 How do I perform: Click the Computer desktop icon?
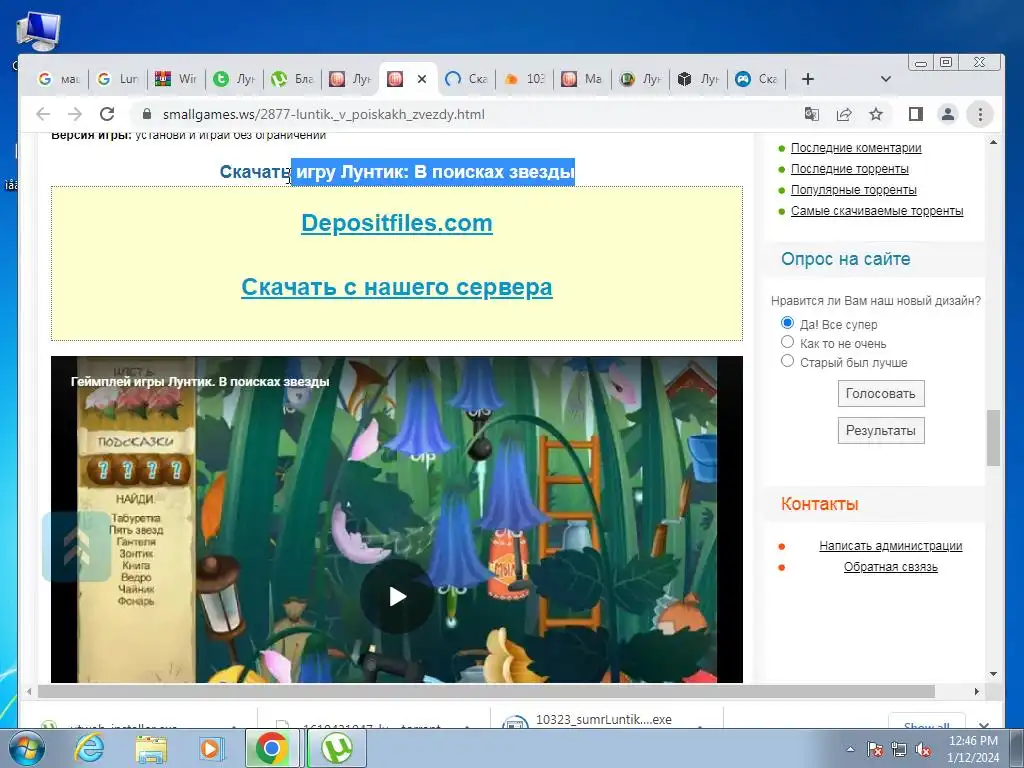click(x=39, y=31)
